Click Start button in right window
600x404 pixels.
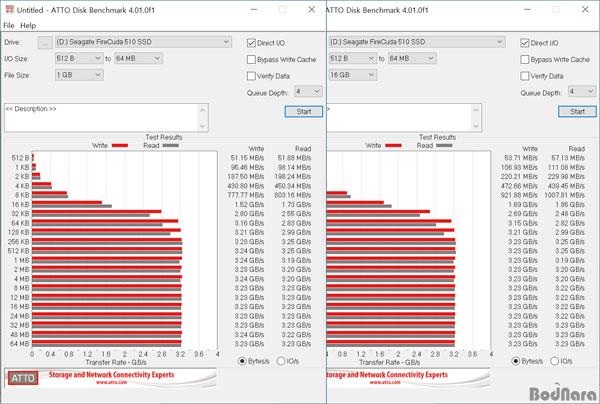(577, 111)
